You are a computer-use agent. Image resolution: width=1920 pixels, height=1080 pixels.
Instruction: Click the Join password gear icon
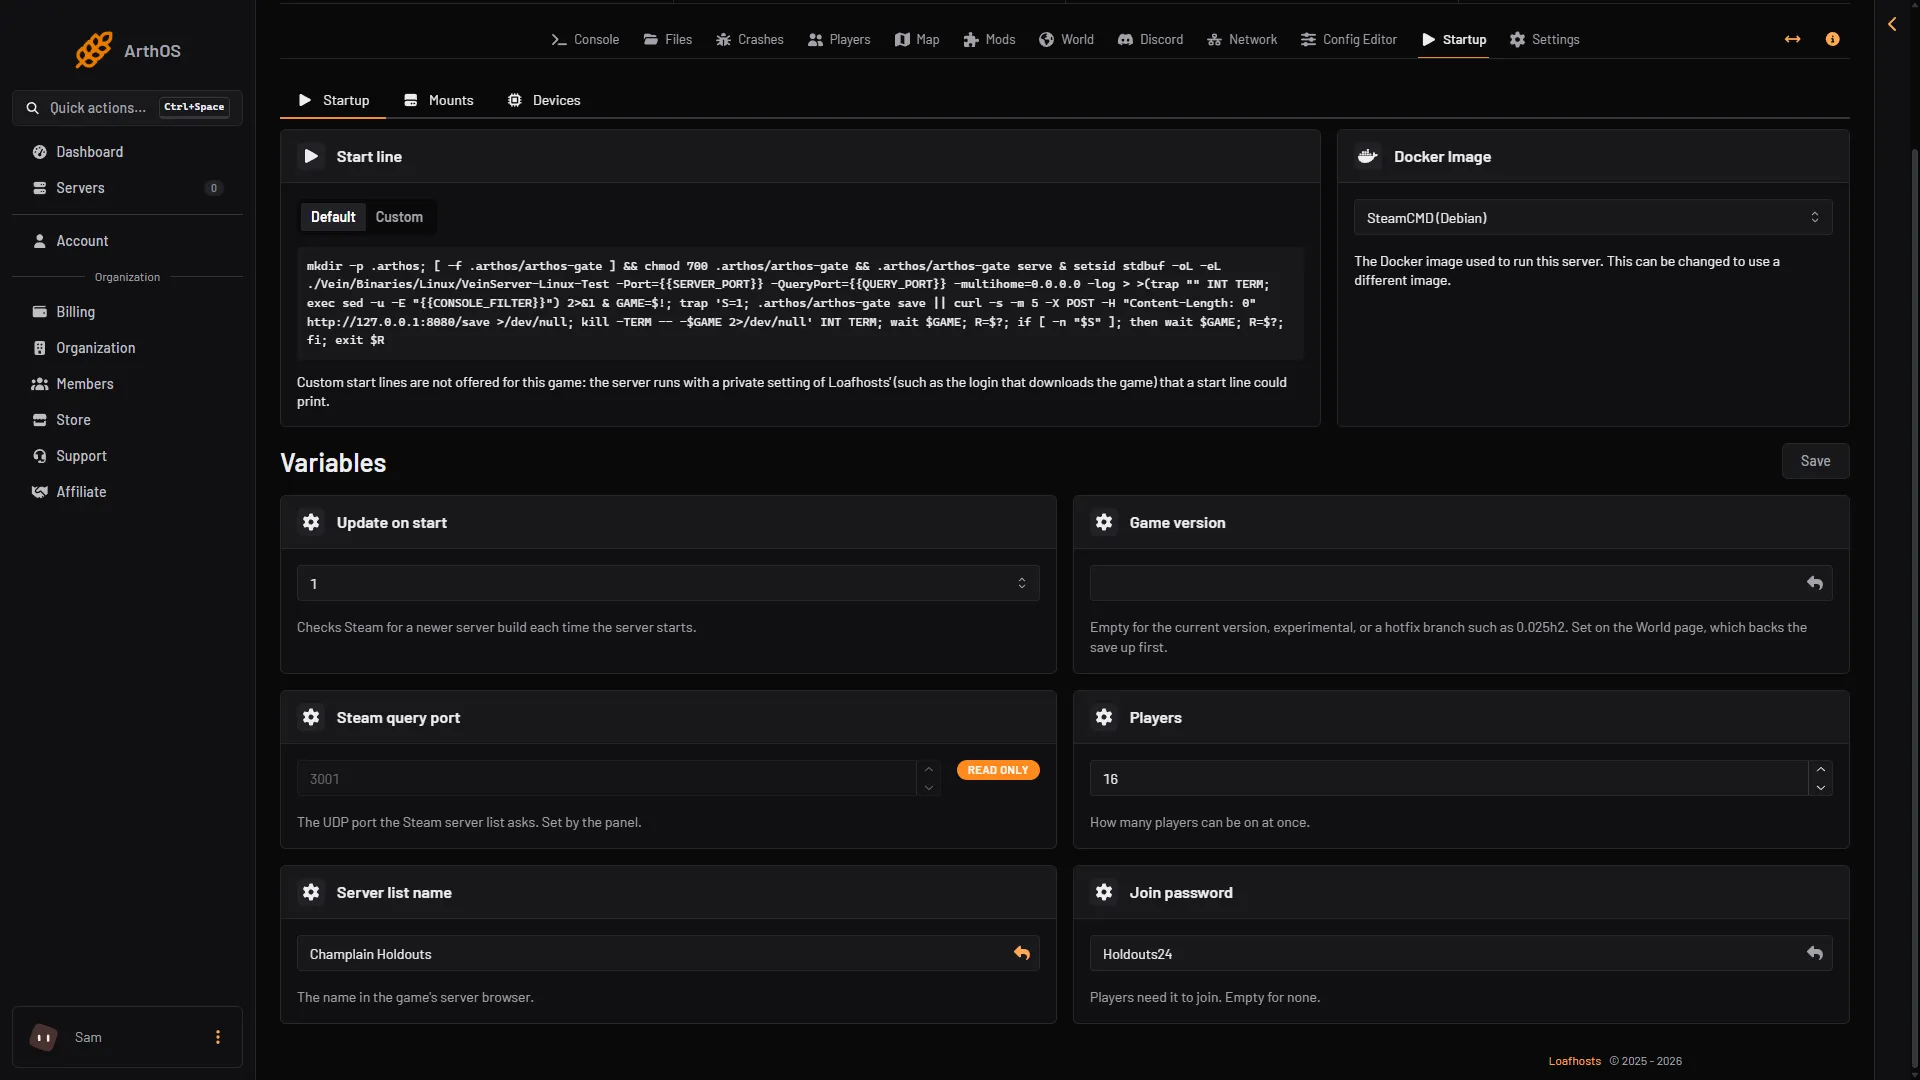pos(1104,892)
